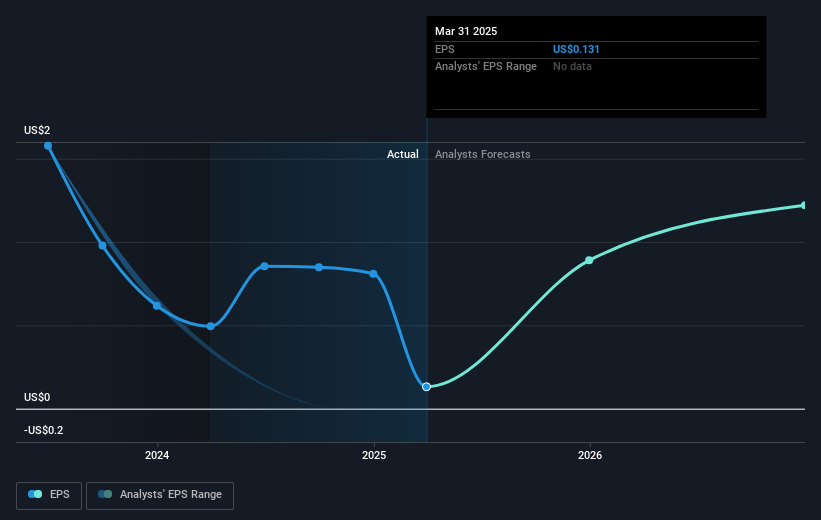Select the forecast point above 2026 label

[x=589, y=260]
